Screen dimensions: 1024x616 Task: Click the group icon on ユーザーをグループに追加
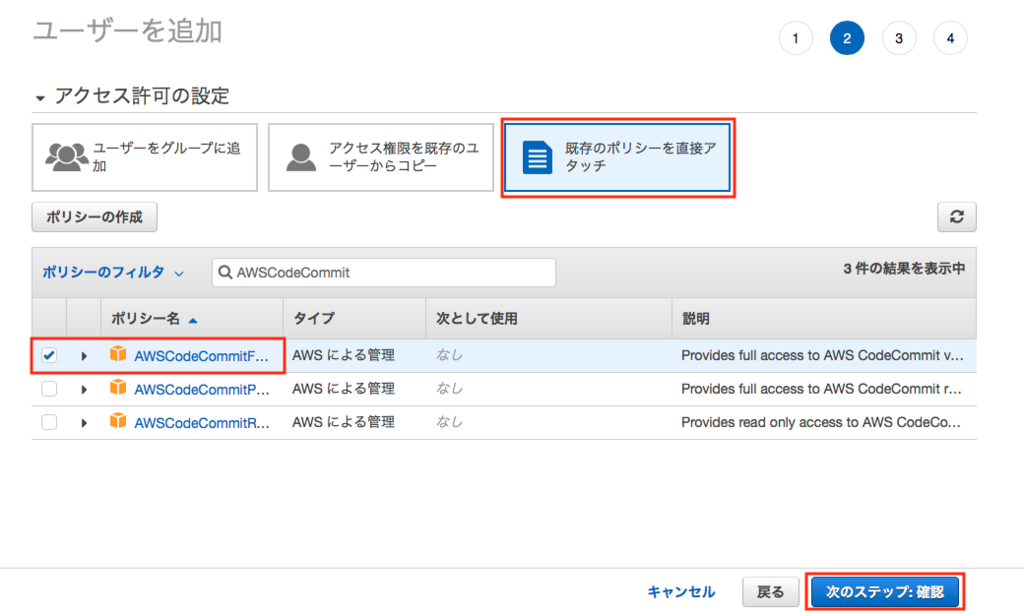(67, 157)
